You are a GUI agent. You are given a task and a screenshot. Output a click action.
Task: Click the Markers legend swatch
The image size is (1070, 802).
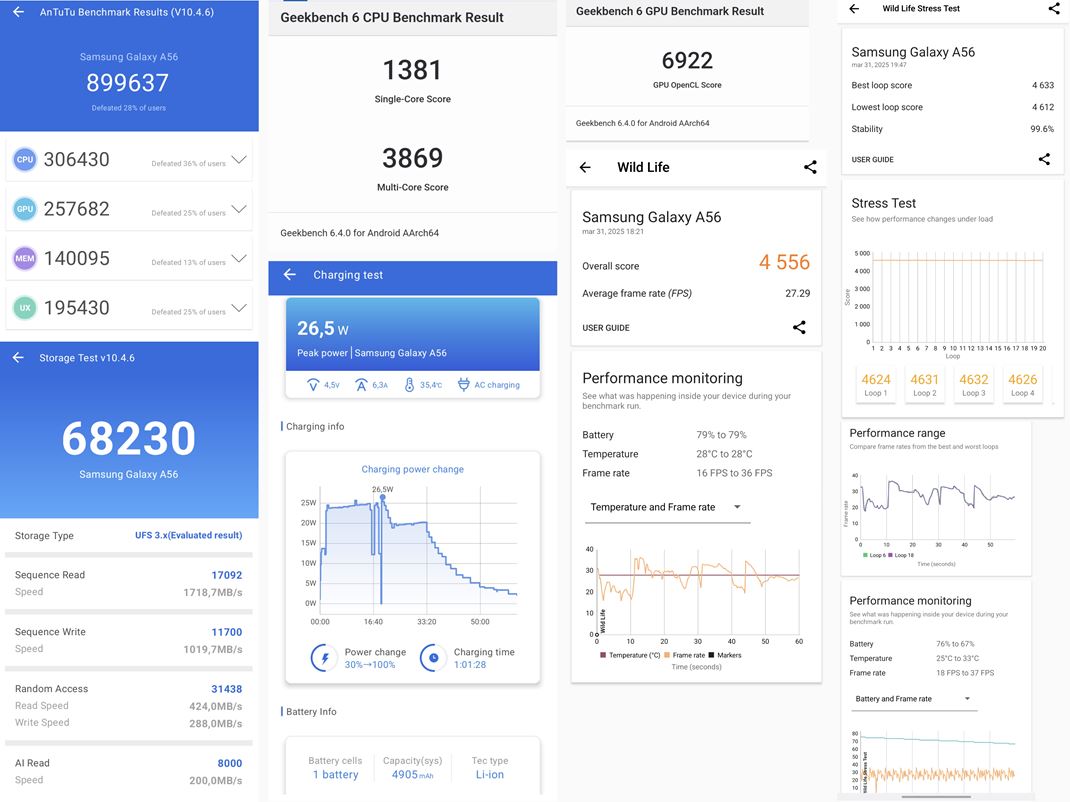pyautogui.click(x=711, y=655)
